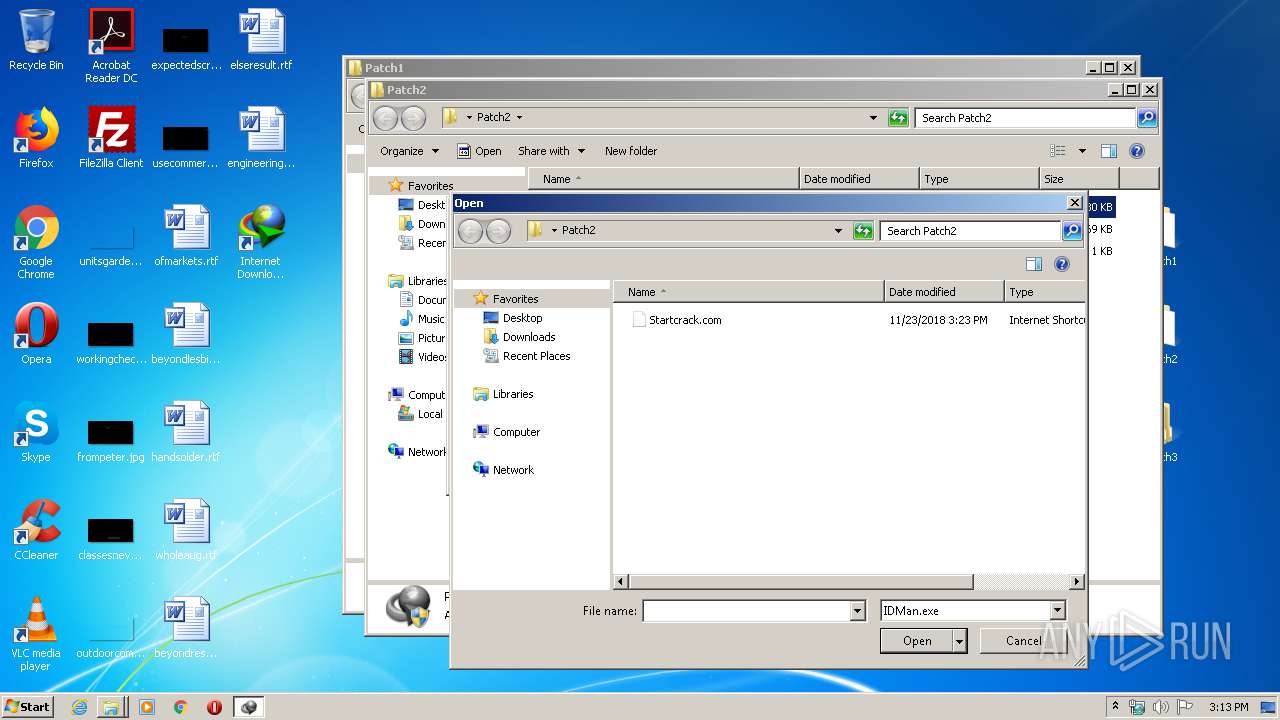
Task: Select Recent Places in Open dialog
Action: pyautogui.click(x=536, y=356)
